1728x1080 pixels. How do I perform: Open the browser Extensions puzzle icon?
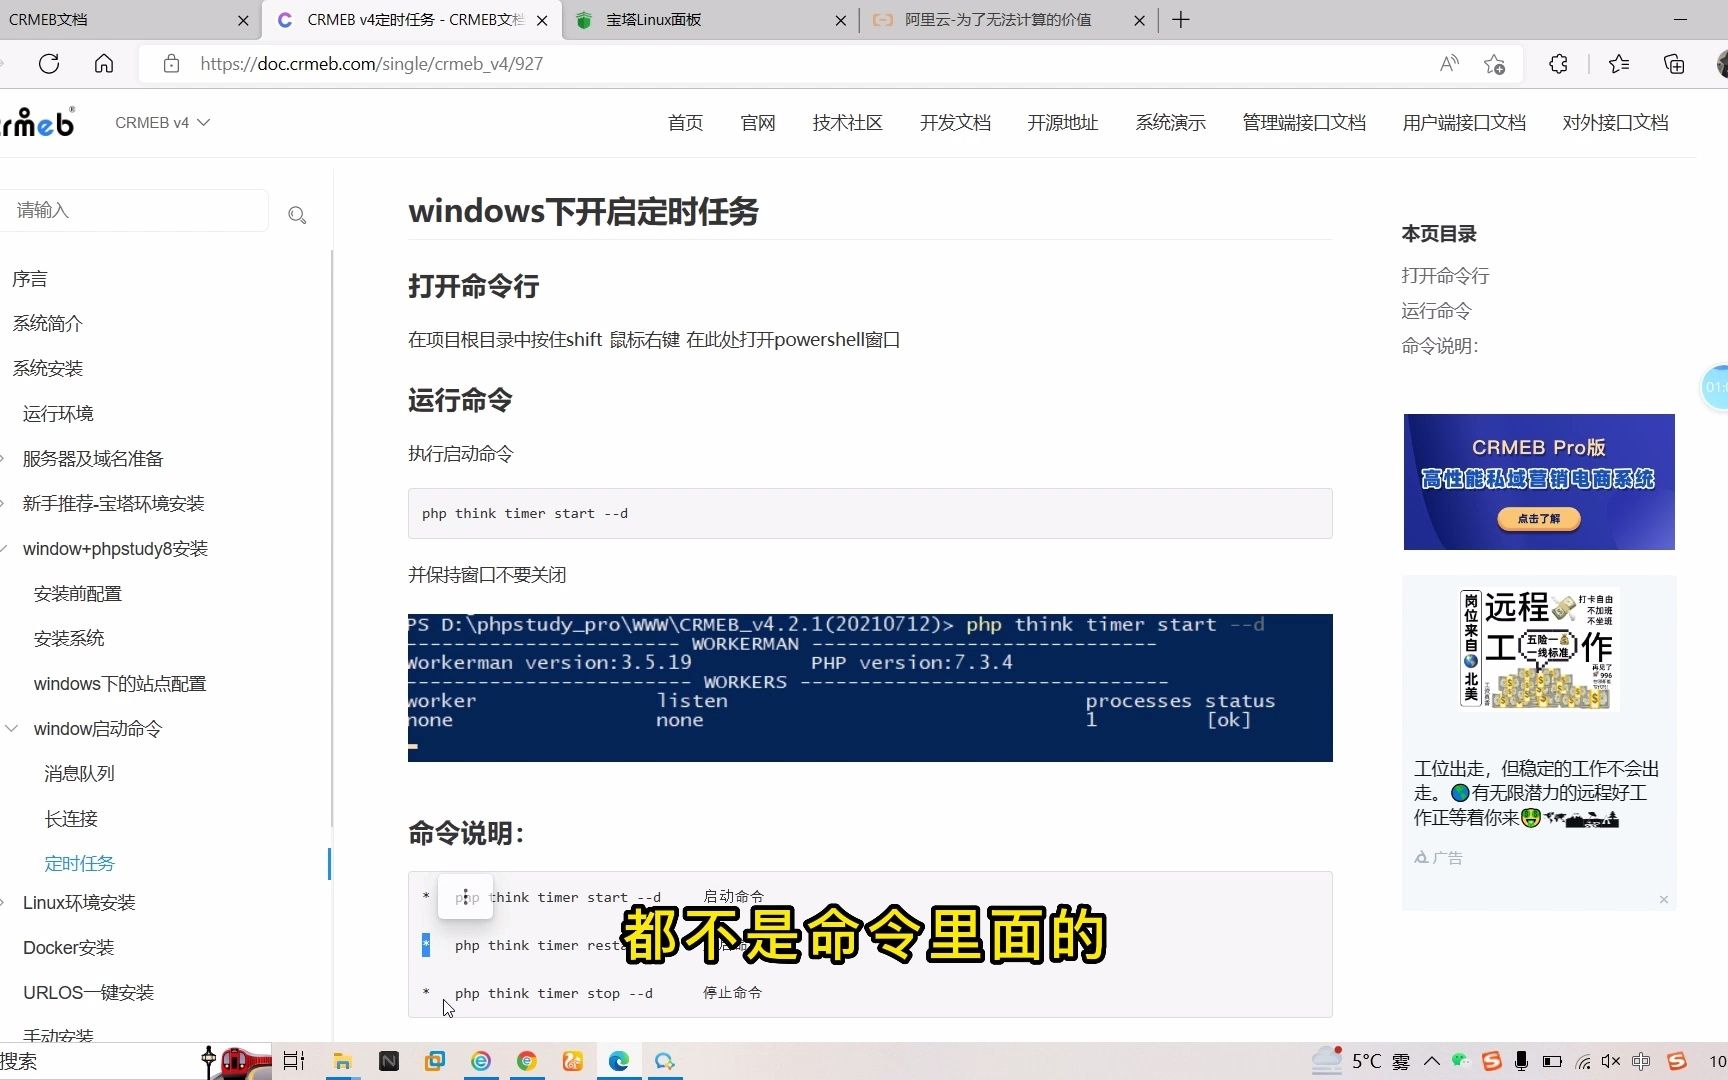(1557, 63)
